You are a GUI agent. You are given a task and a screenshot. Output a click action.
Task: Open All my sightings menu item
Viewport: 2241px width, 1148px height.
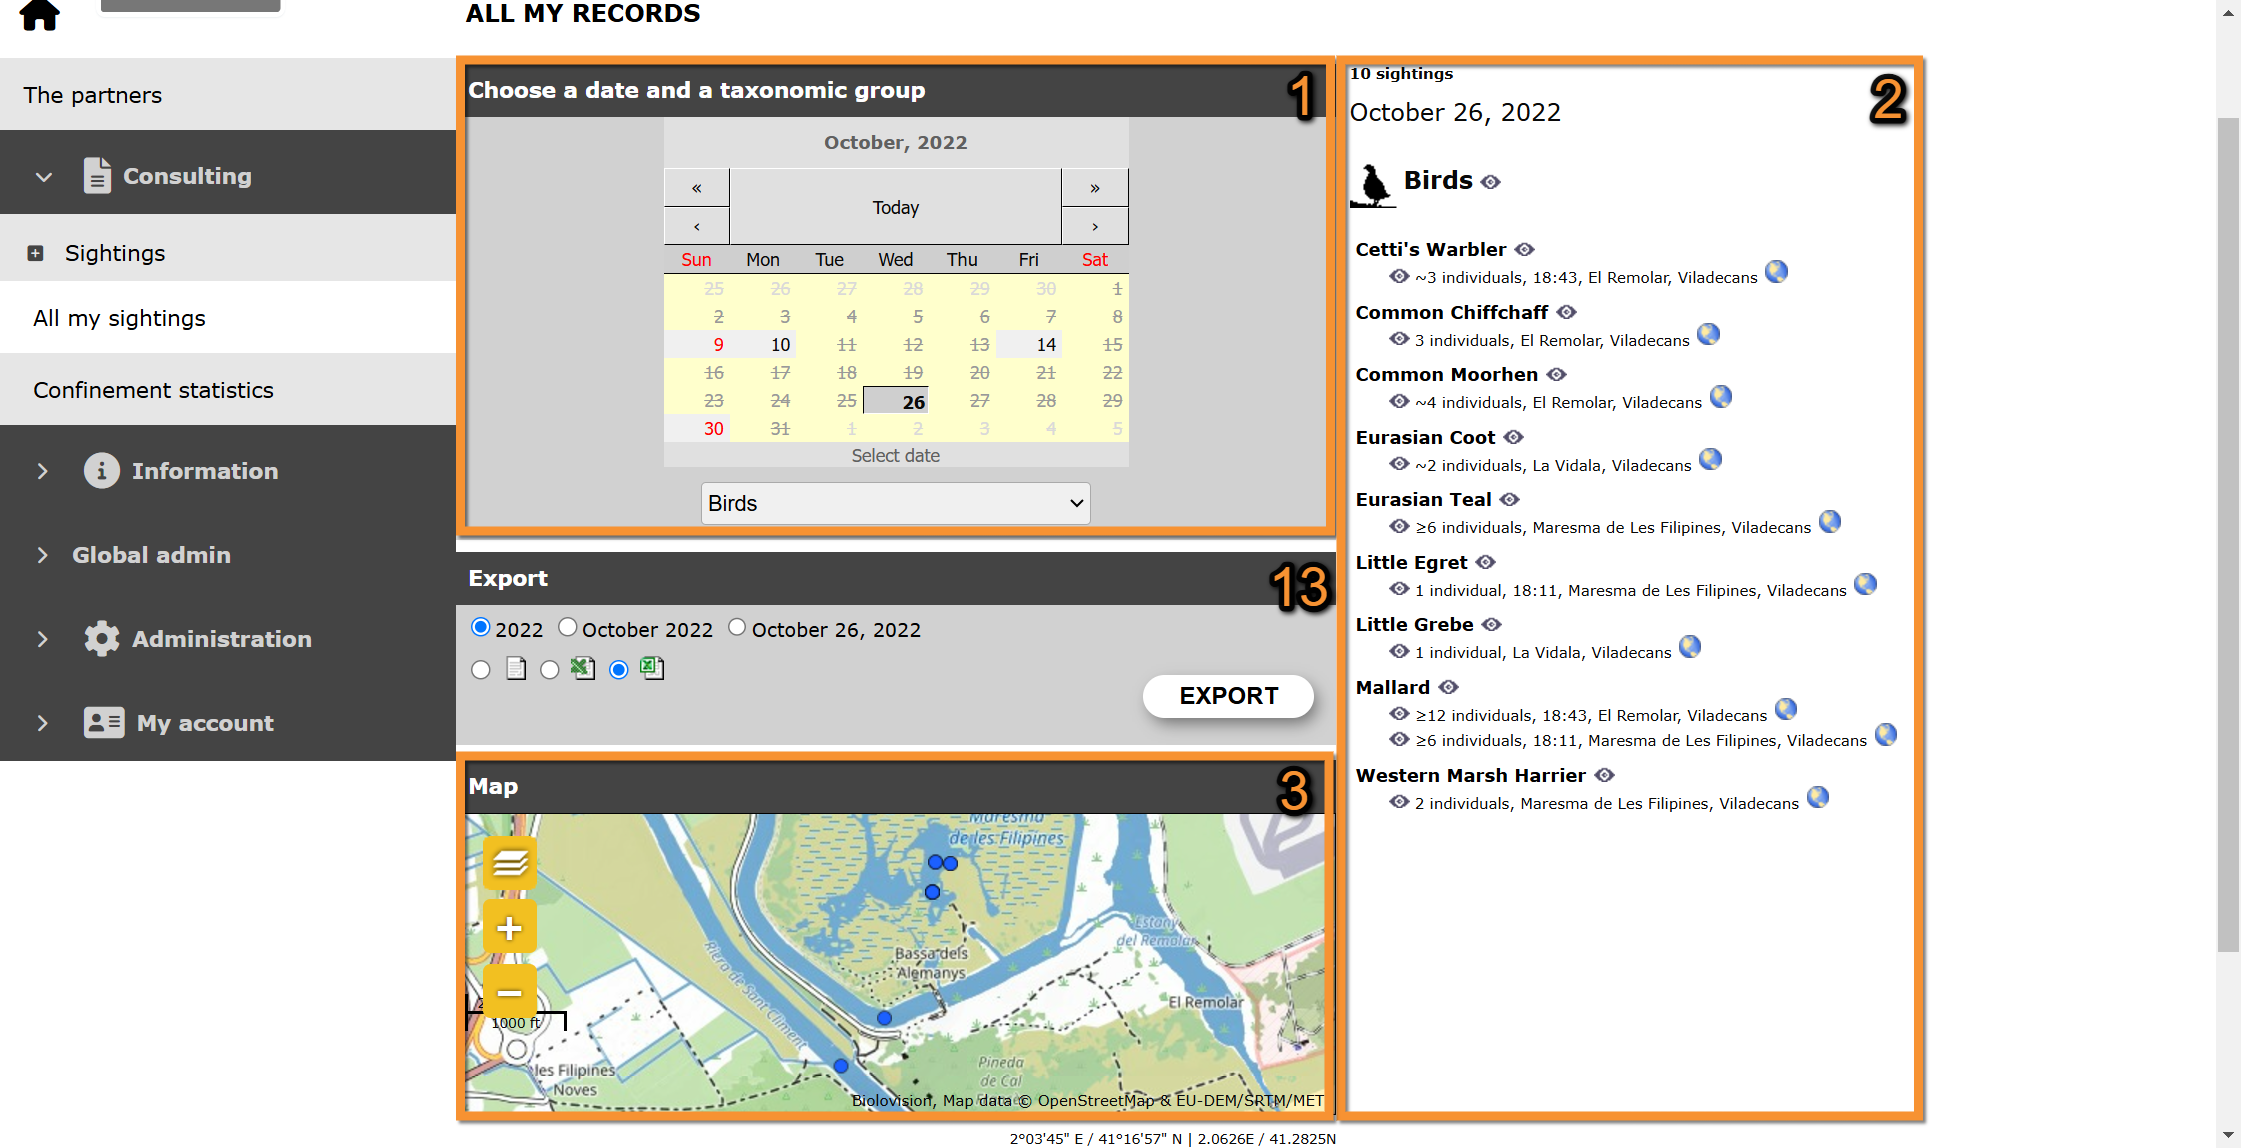click(x=119, y=318)
